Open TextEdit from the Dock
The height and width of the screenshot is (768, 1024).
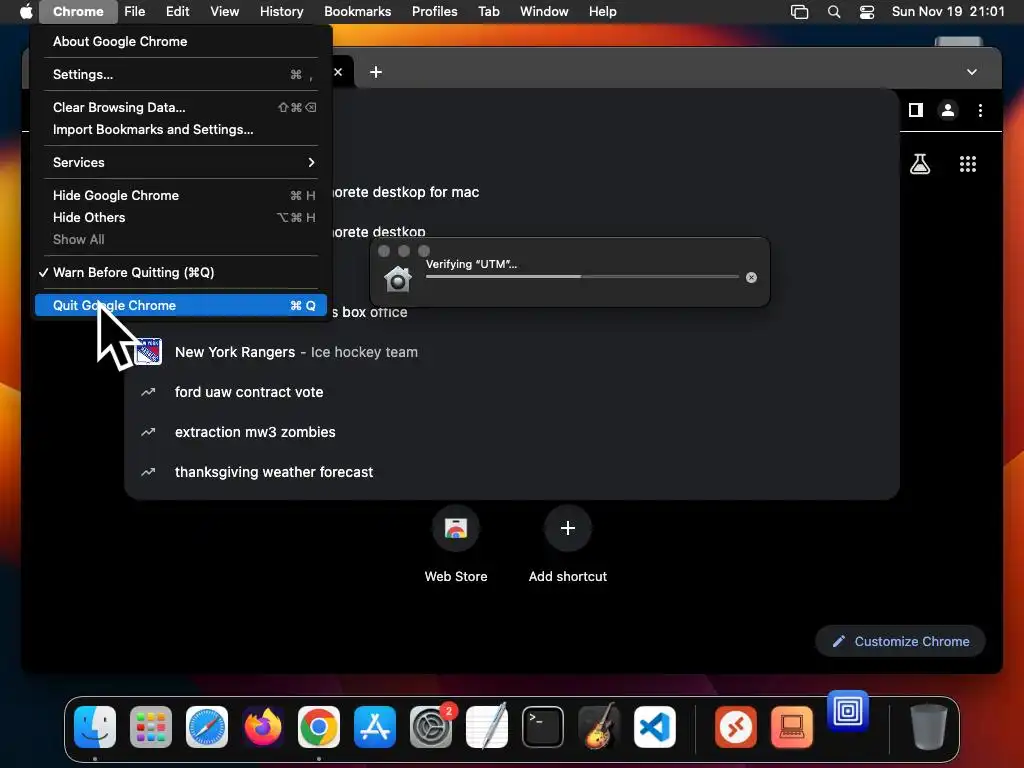[x=487, y=727]
